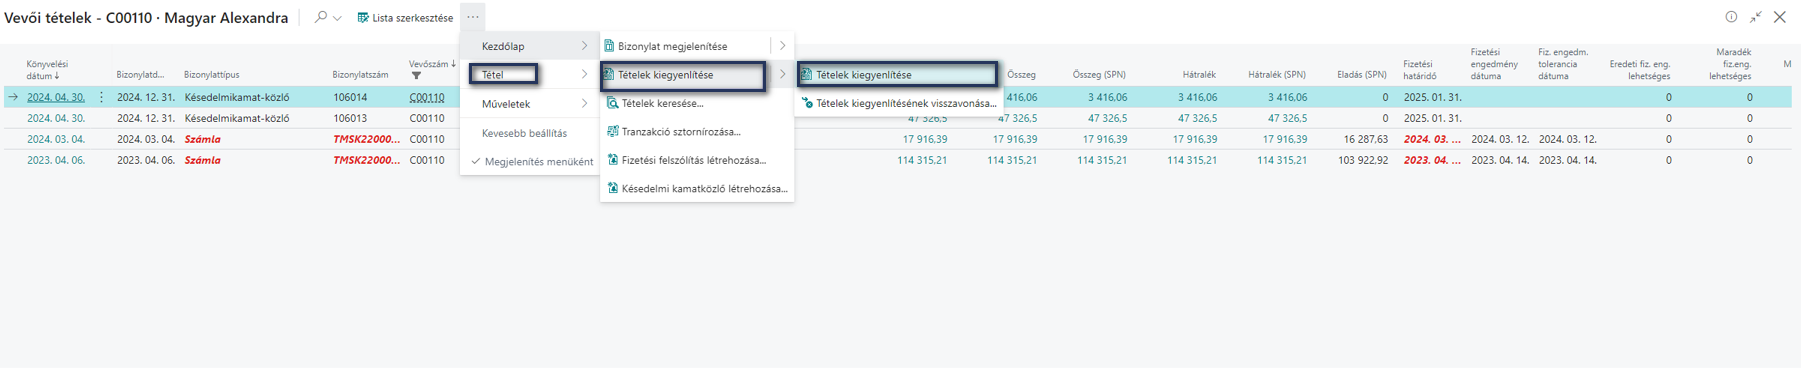This screenshot has height=368, width=1801.
Task: Click the 2023. 04. 14. tolerance date cell
Action: [1568, 160]
